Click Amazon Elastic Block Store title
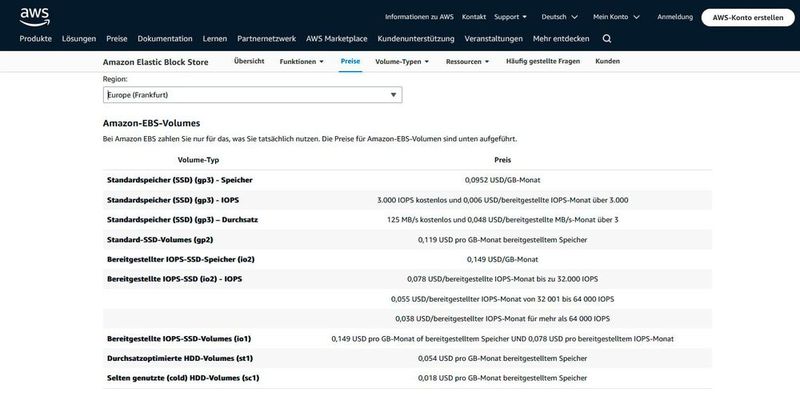Viewport: 800px width, 400px height. point(156,62)
